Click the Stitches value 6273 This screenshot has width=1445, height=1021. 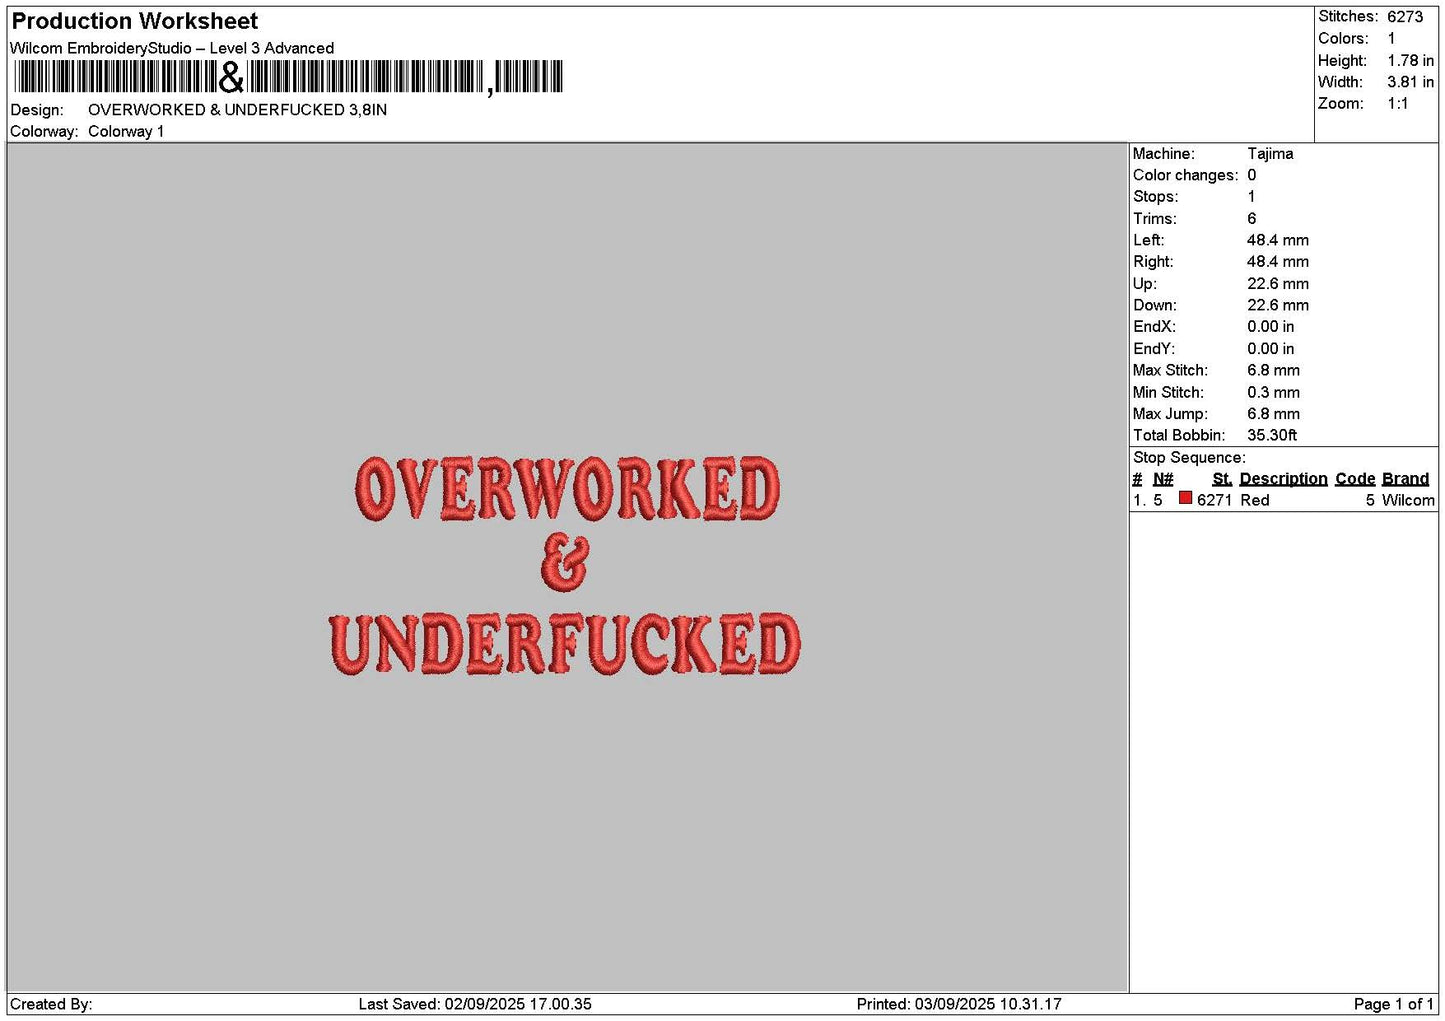click(x=1404, y=17)
